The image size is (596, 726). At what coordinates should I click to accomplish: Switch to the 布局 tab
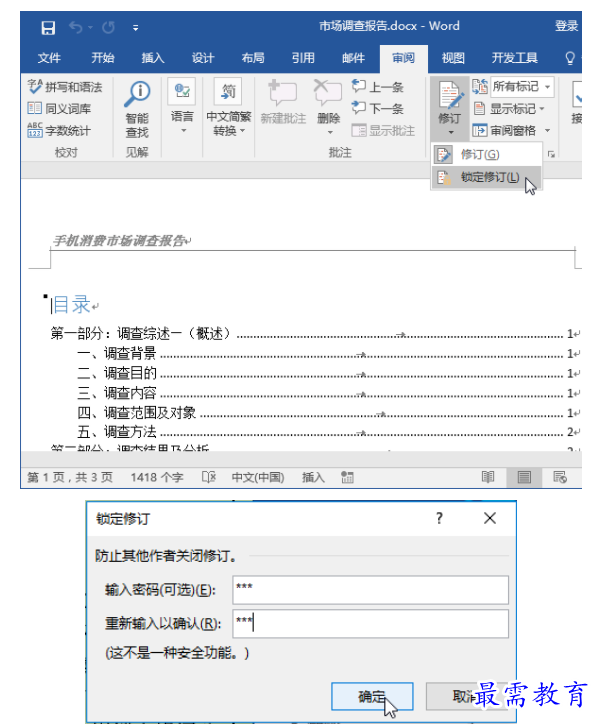click(253, 58)
